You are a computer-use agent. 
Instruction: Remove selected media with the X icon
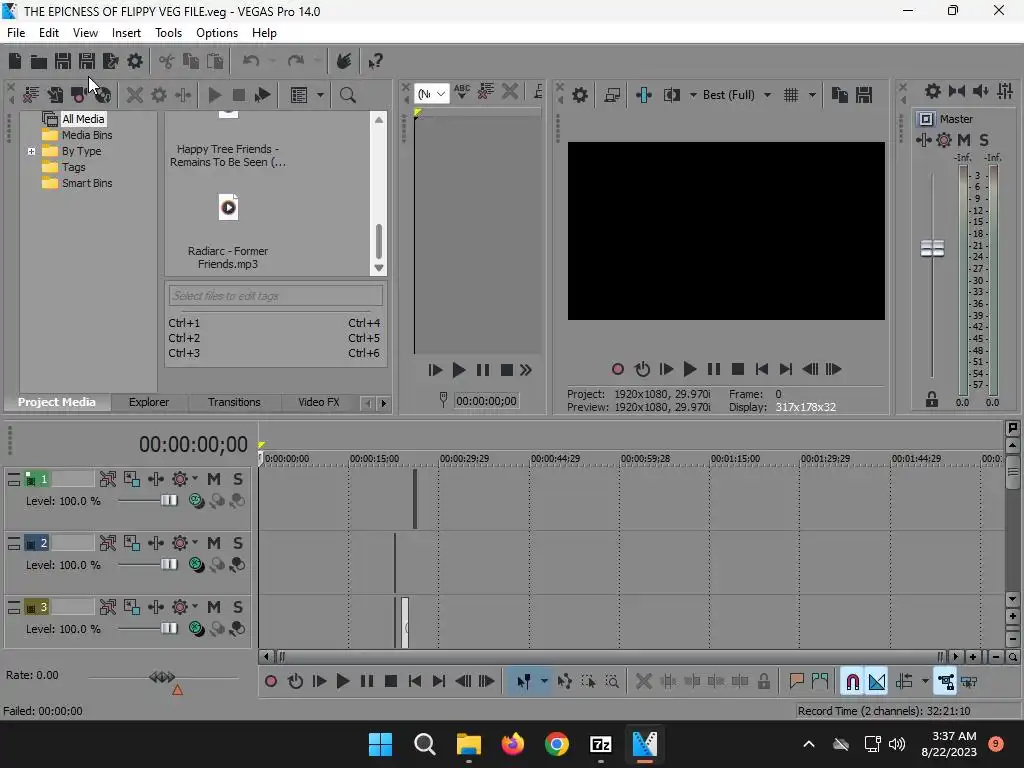pyautogui.click(x=135, y=95)
